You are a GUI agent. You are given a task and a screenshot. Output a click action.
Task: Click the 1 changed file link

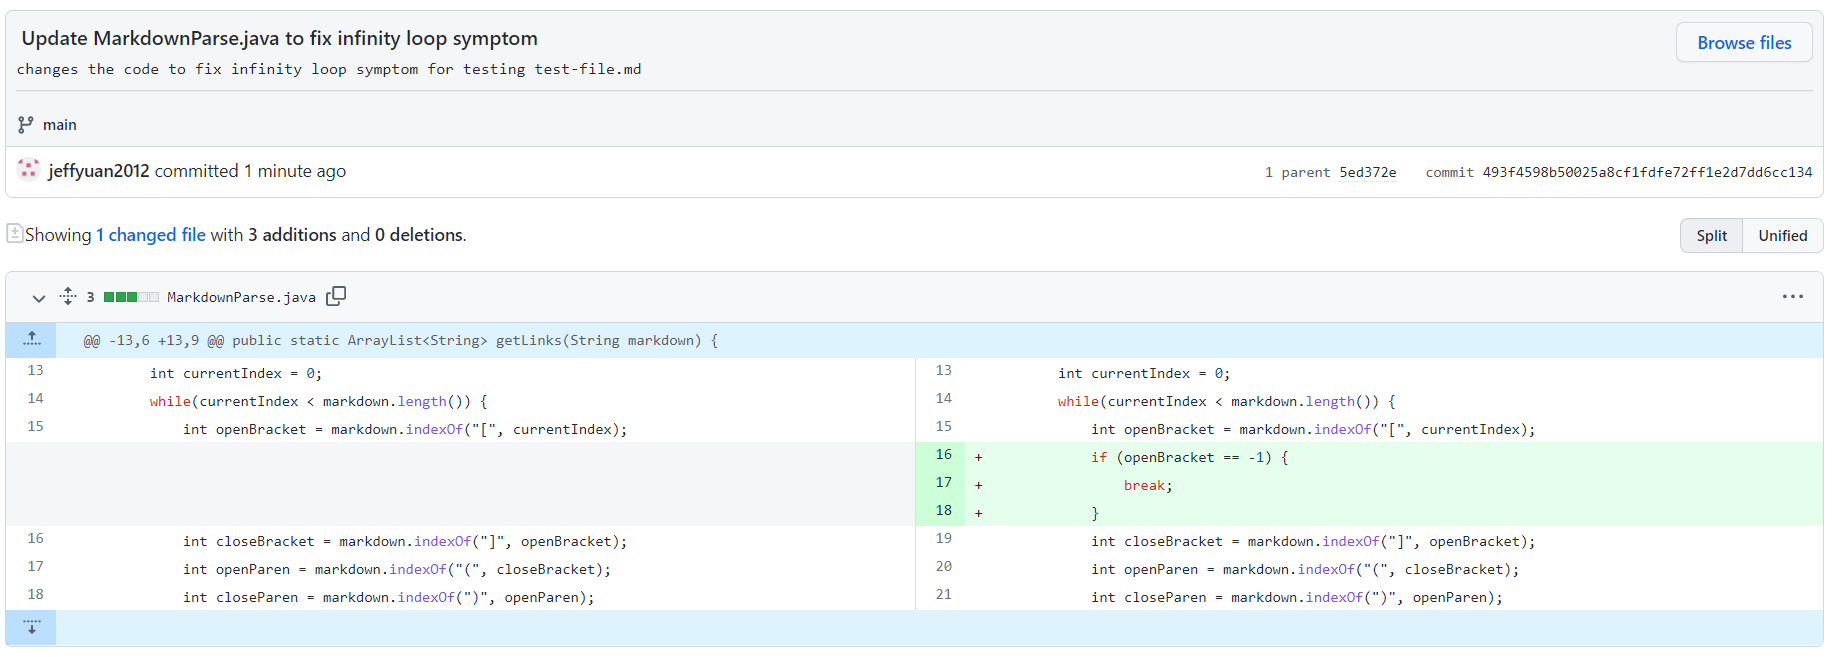coord(151,235)
